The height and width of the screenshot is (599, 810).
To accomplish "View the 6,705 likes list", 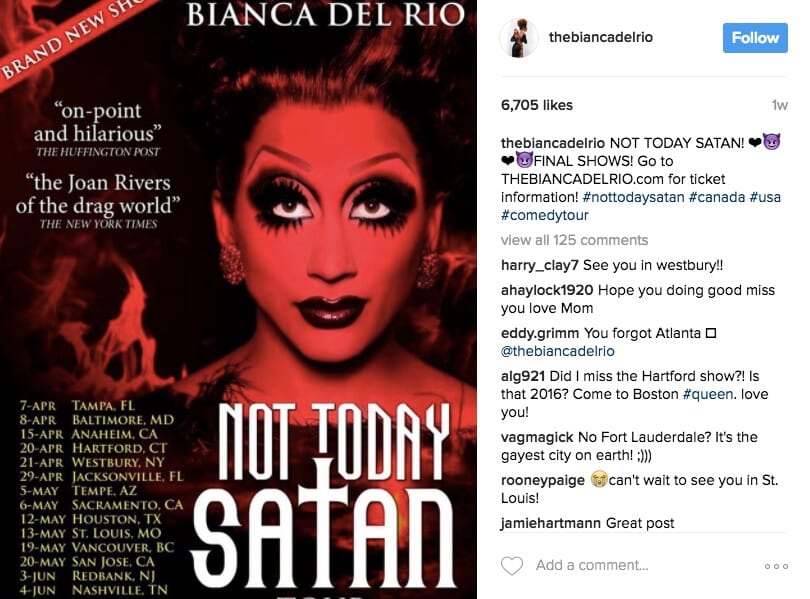I will 537,105.
